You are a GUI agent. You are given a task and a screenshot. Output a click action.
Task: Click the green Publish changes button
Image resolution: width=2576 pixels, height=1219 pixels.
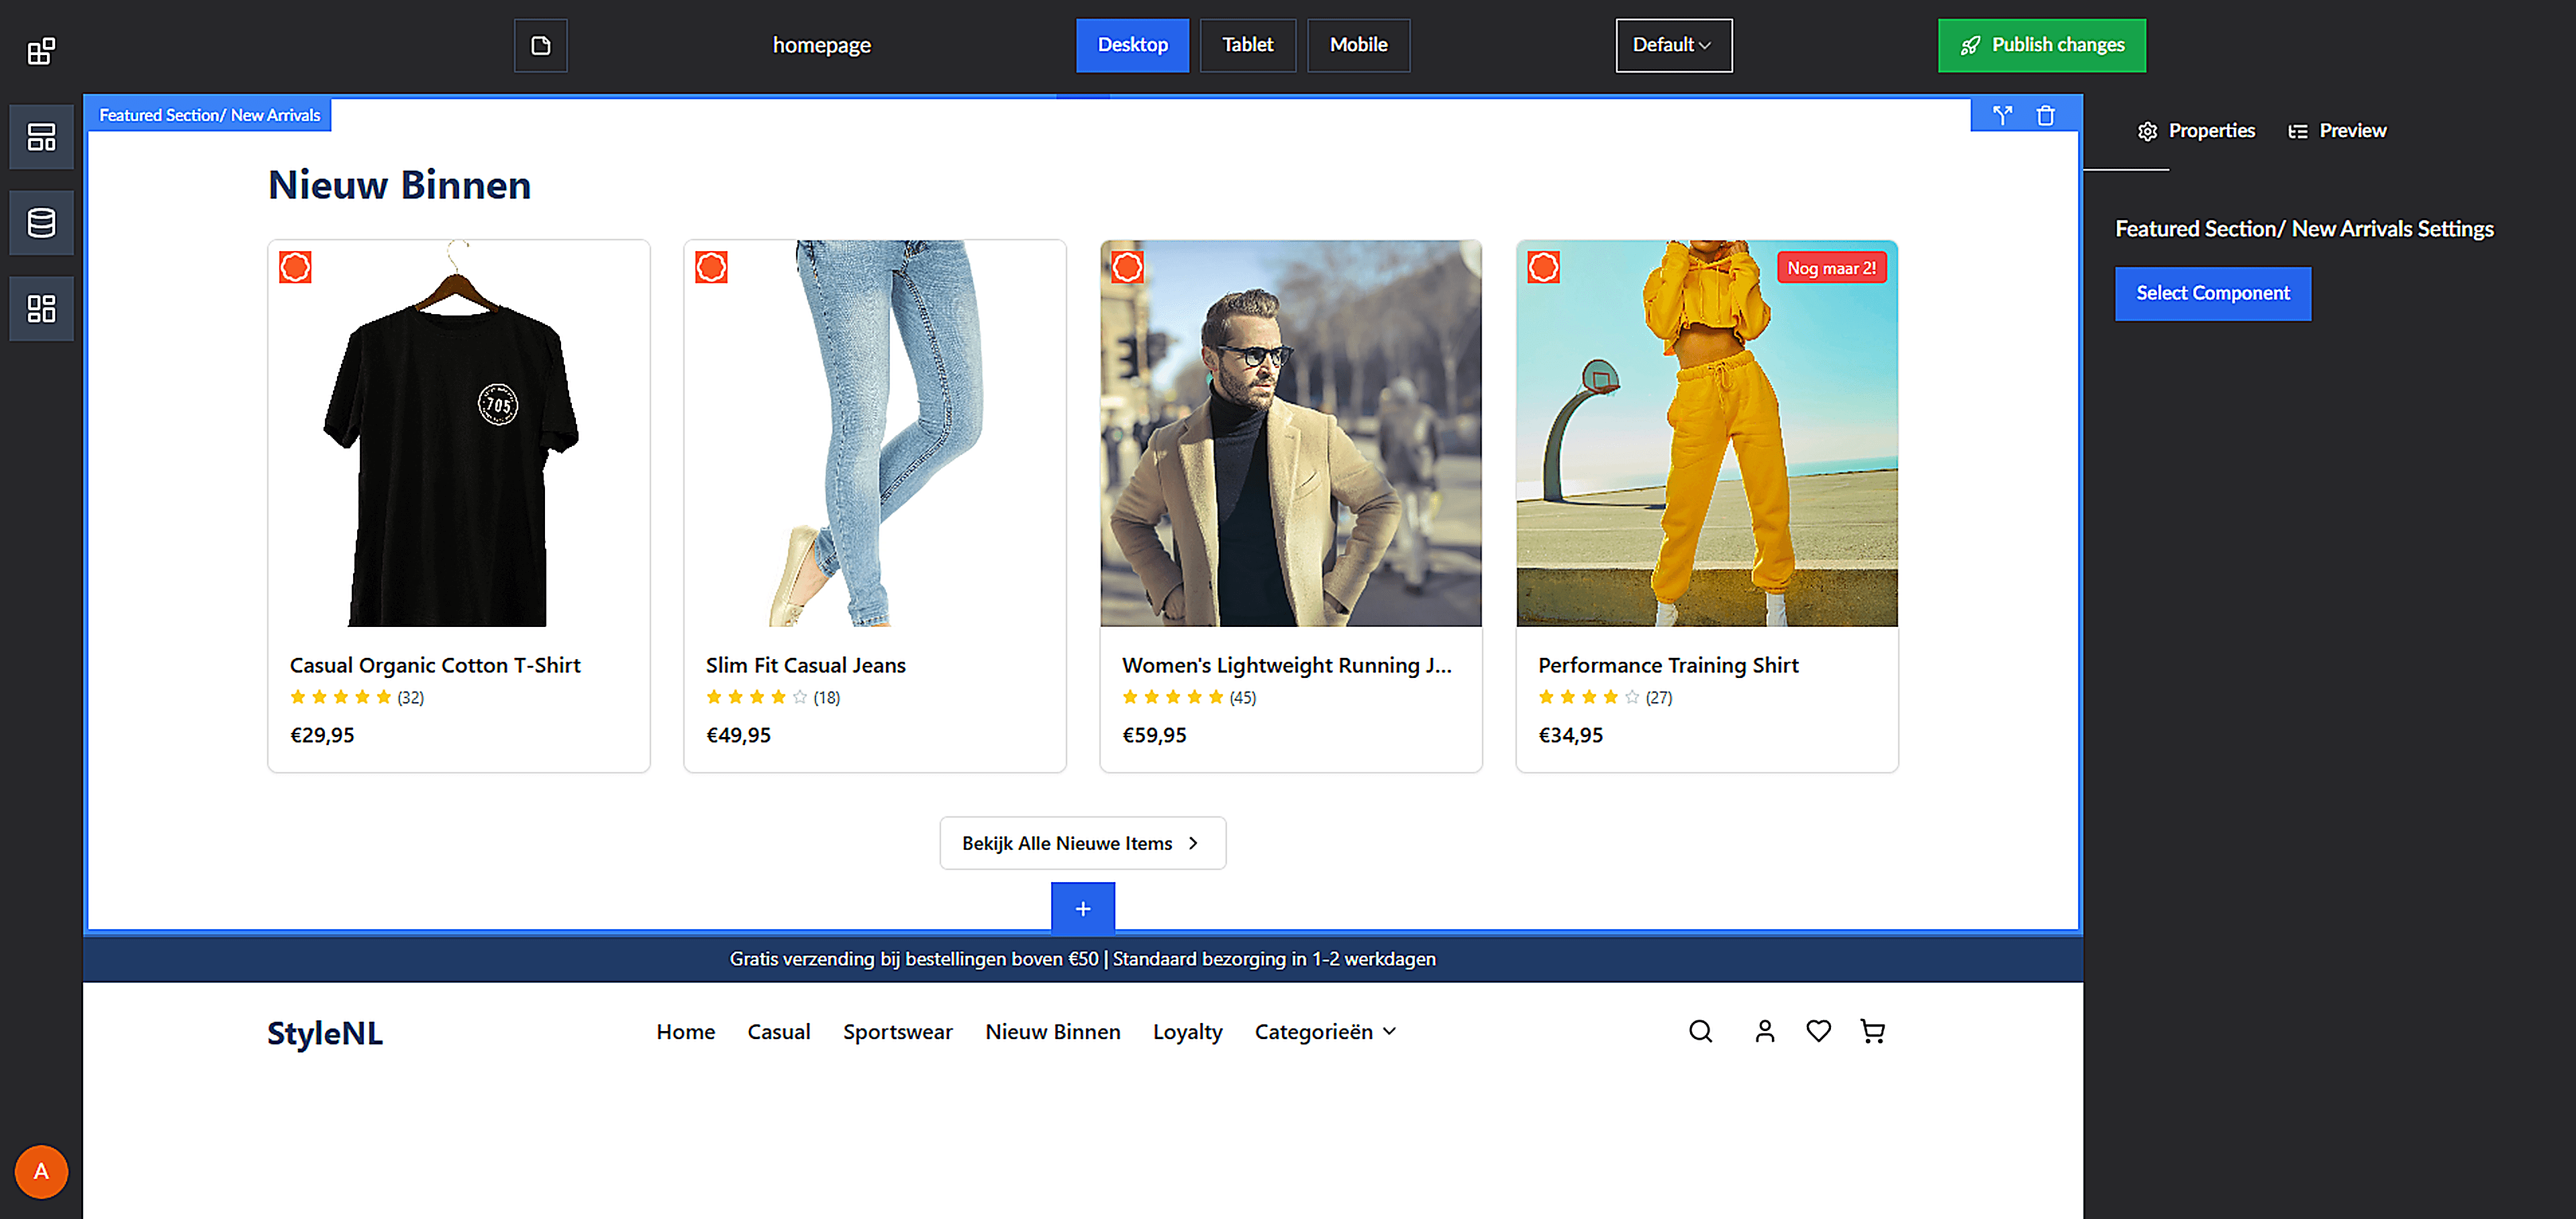pos(2042,45)
